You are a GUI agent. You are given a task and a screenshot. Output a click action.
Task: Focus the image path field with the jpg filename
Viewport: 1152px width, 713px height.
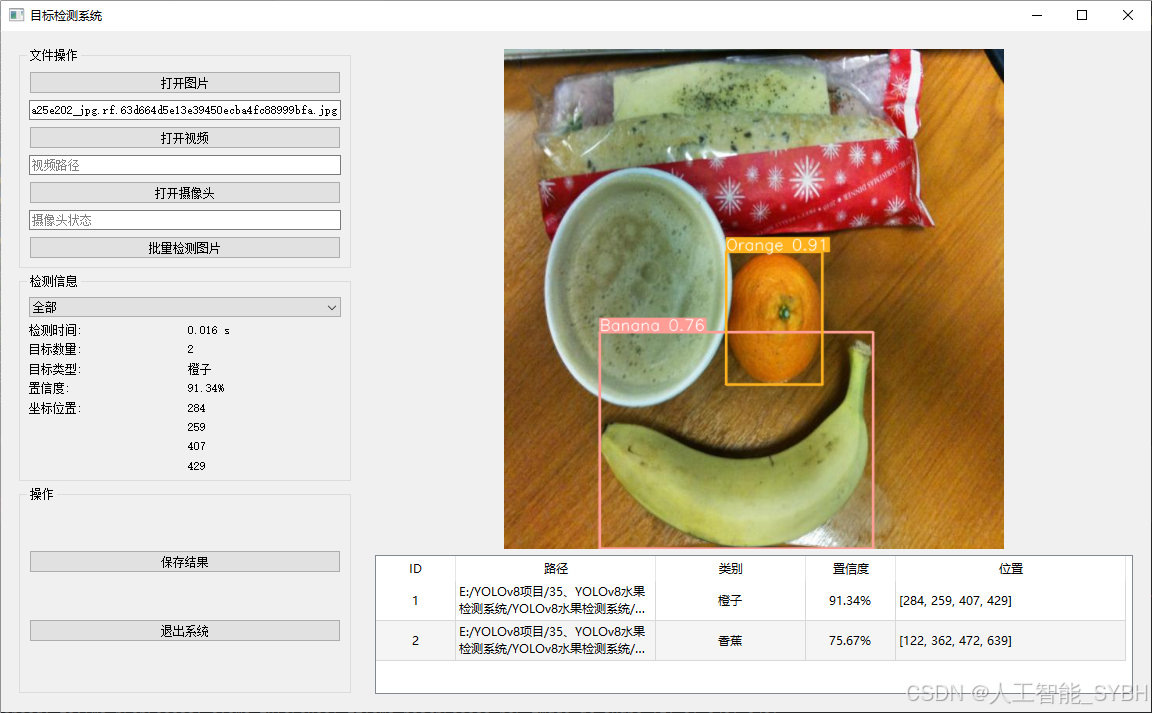tap(184, 110)
